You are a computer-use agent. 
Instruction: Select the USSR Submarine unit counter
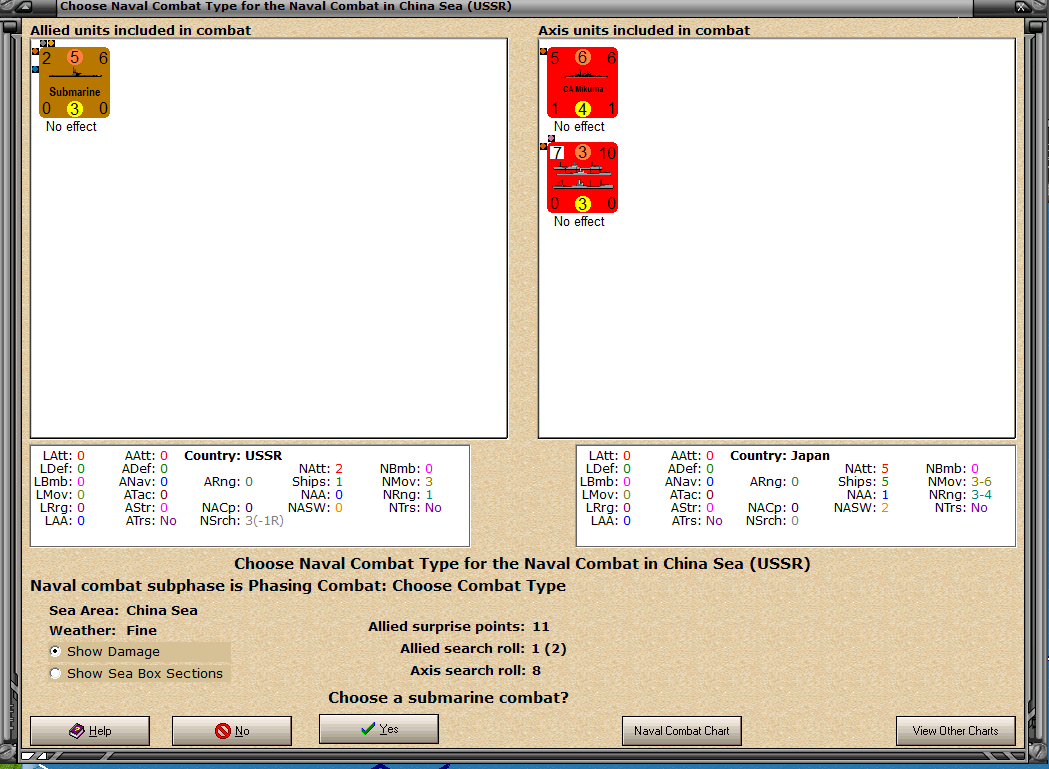[x=73, y=82]
